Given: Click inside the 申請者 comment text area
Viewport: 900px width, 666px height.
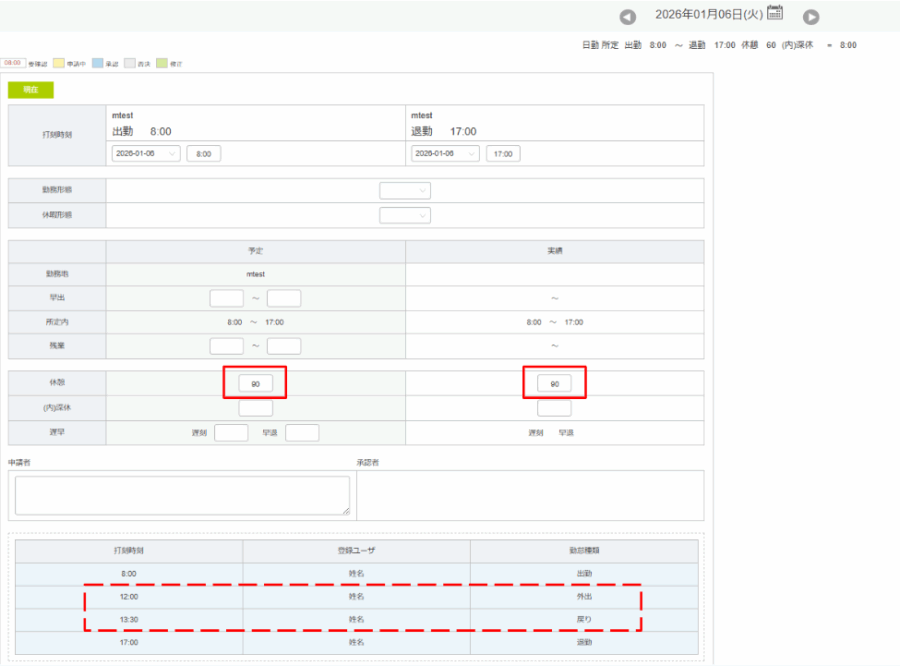Looking at the screenshot, I should [x=182, y=495].
